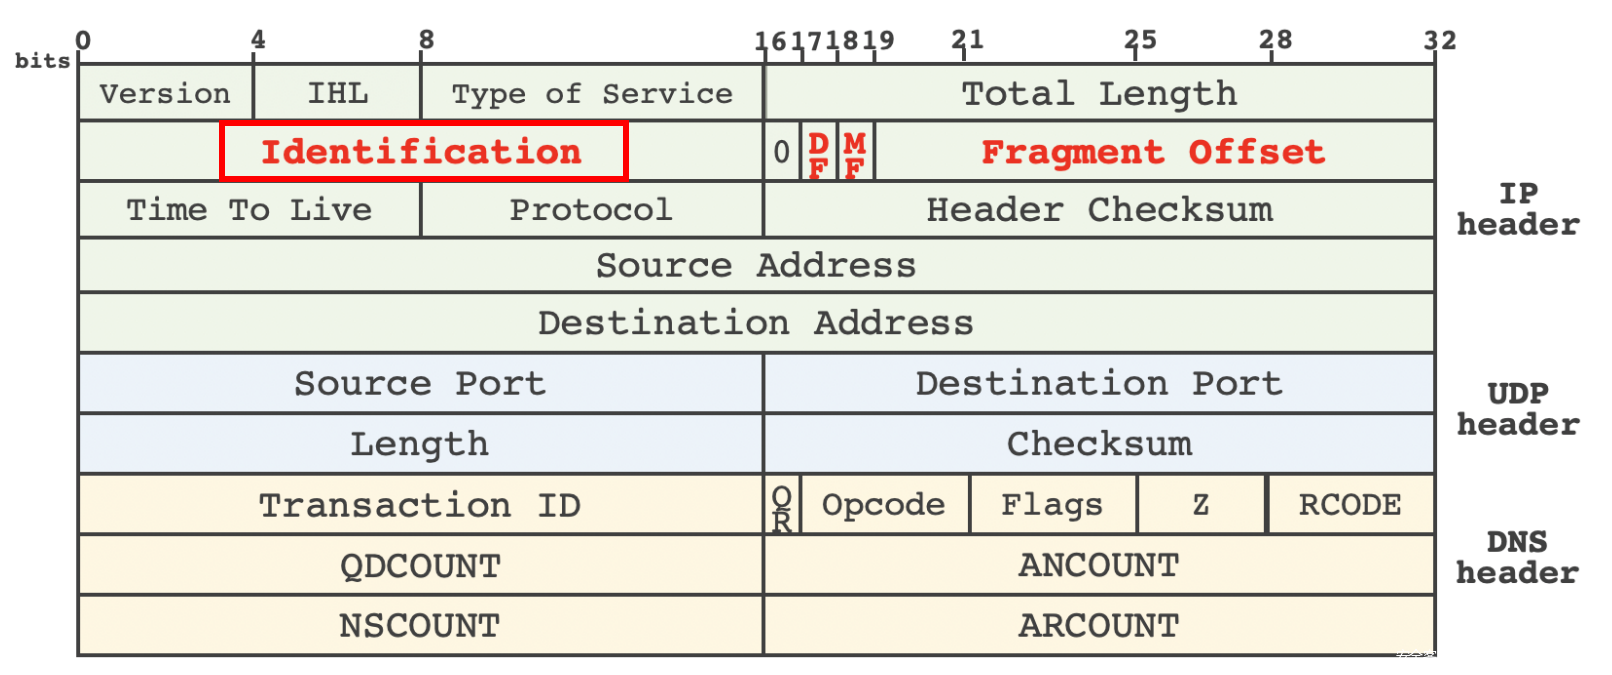Select the Source Address row
Viewport: 1612px width, 675px height.
pyautogui.click(x=756, y=265)
